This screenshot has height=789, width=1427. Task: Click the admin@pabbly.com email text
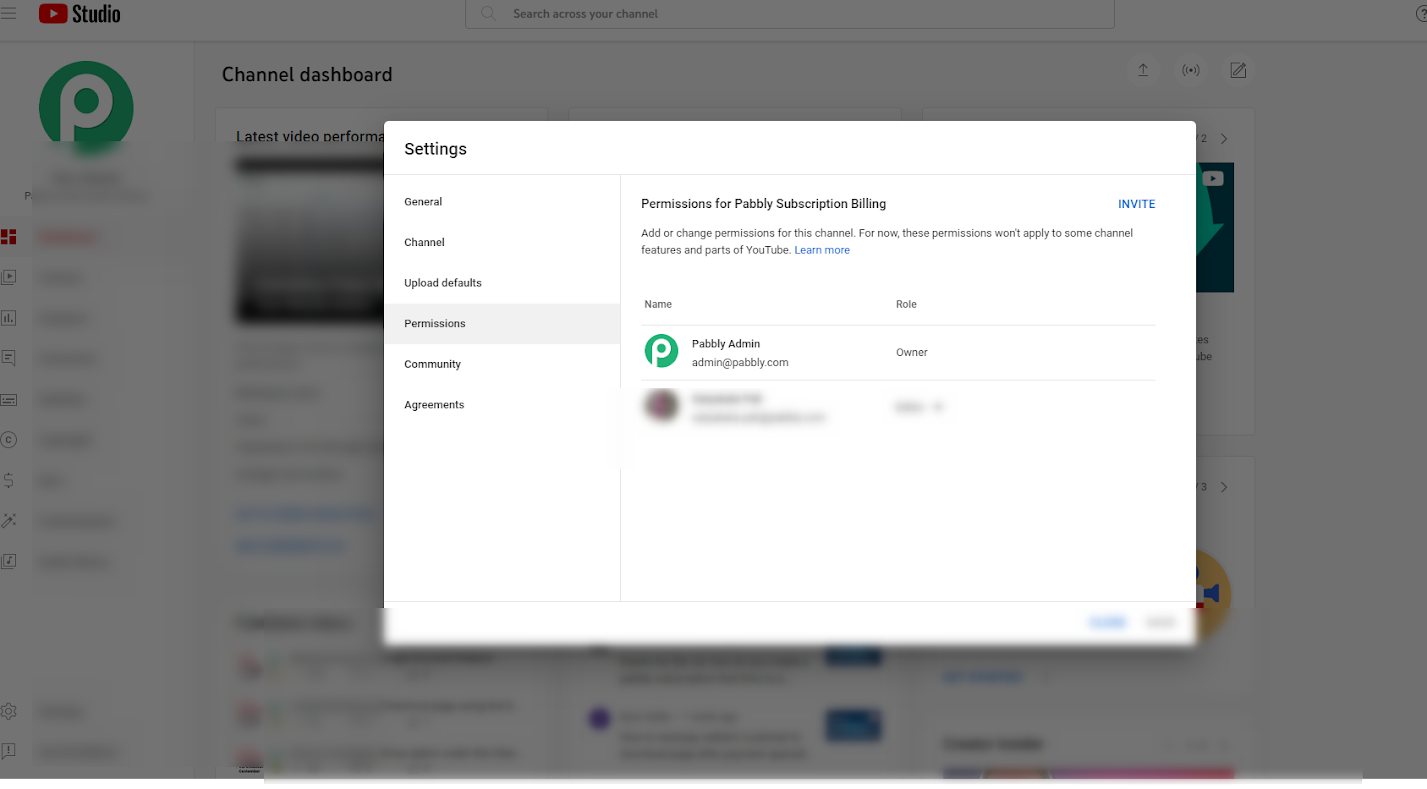point(740,363)
